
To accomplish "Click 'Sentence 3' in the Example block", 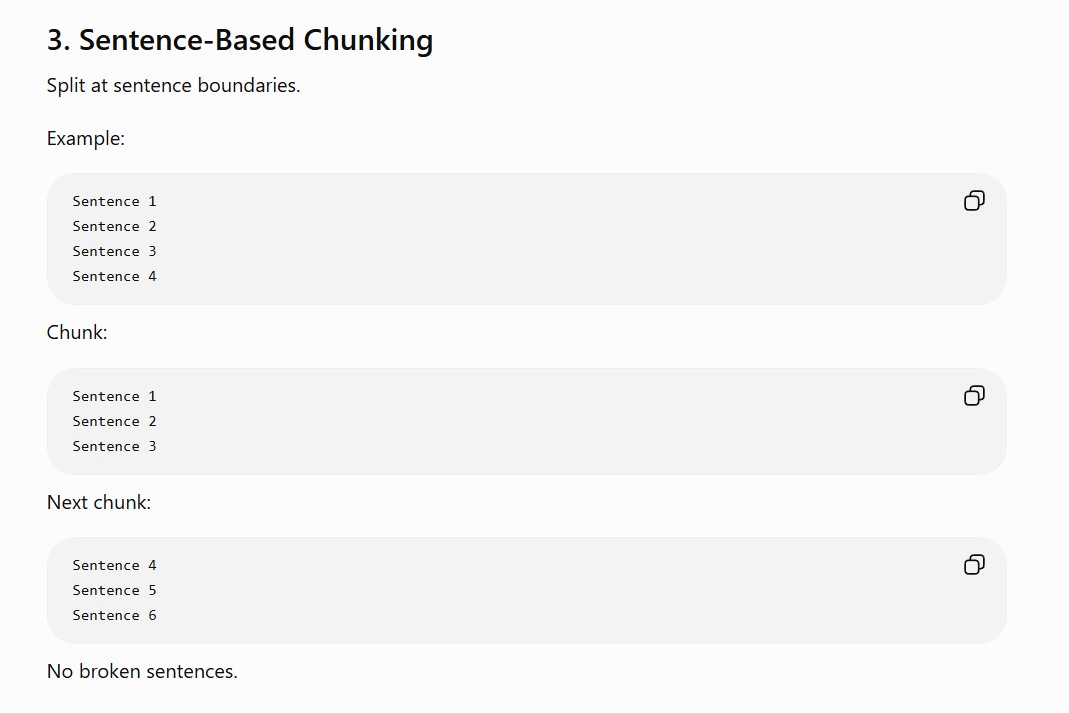I will pyautogui.click(x=115, y=252).
